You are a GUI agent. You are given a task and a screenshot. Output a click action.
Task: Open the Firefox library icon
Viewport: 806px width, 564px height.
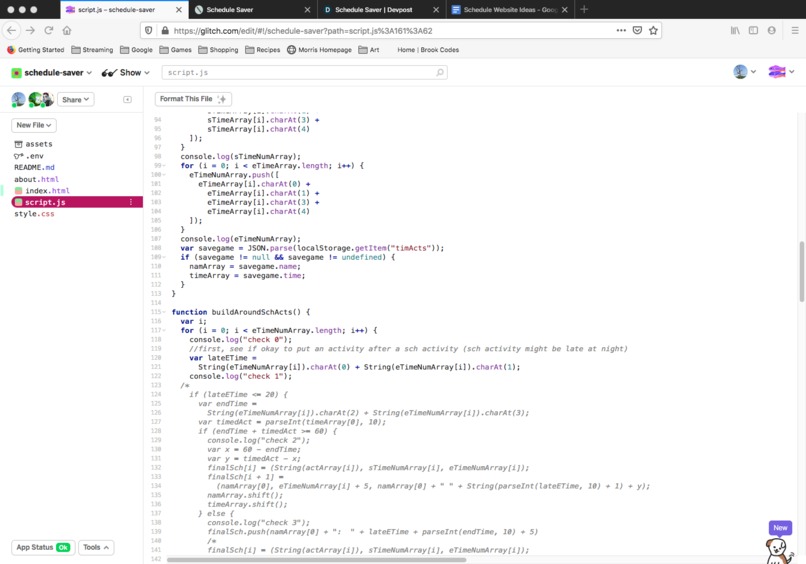pos(735,30)
